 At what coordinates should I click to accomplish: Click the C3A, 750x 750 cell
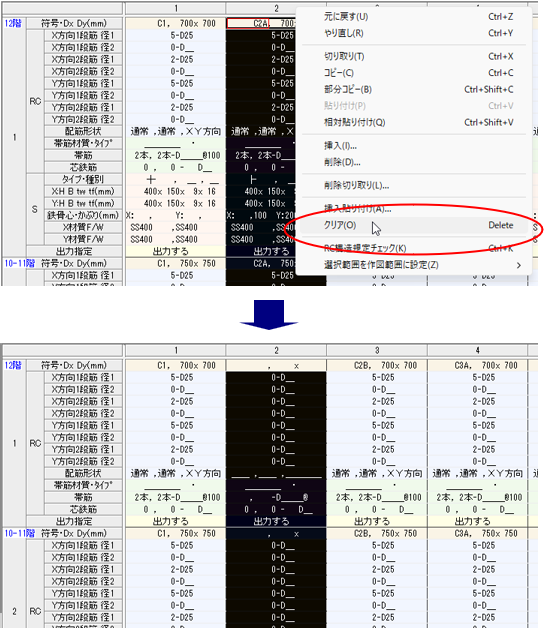click(x=477, y=533)
